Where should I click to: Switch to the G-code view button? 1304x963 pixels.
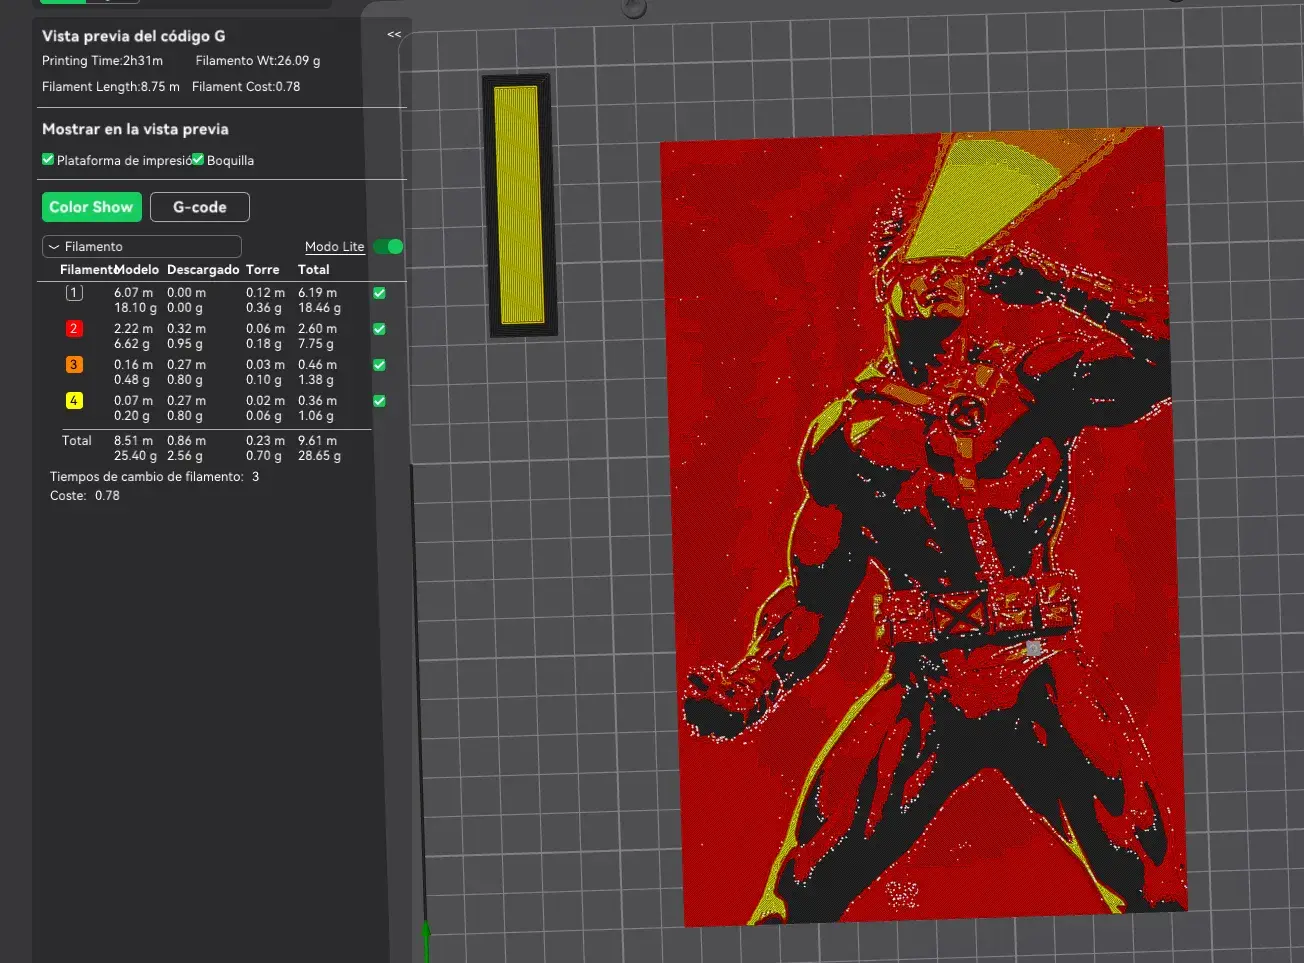point(200,207)
